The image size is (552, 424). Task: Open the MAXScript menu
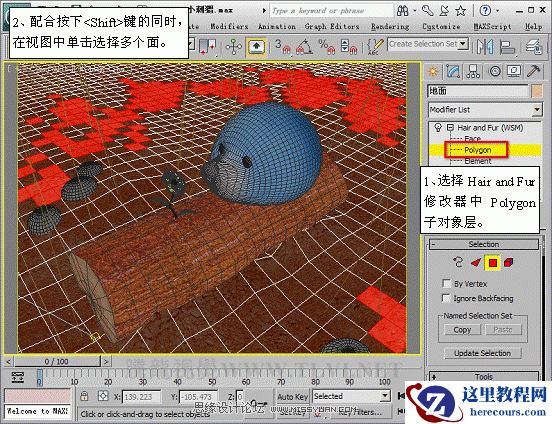coord(492,26)
